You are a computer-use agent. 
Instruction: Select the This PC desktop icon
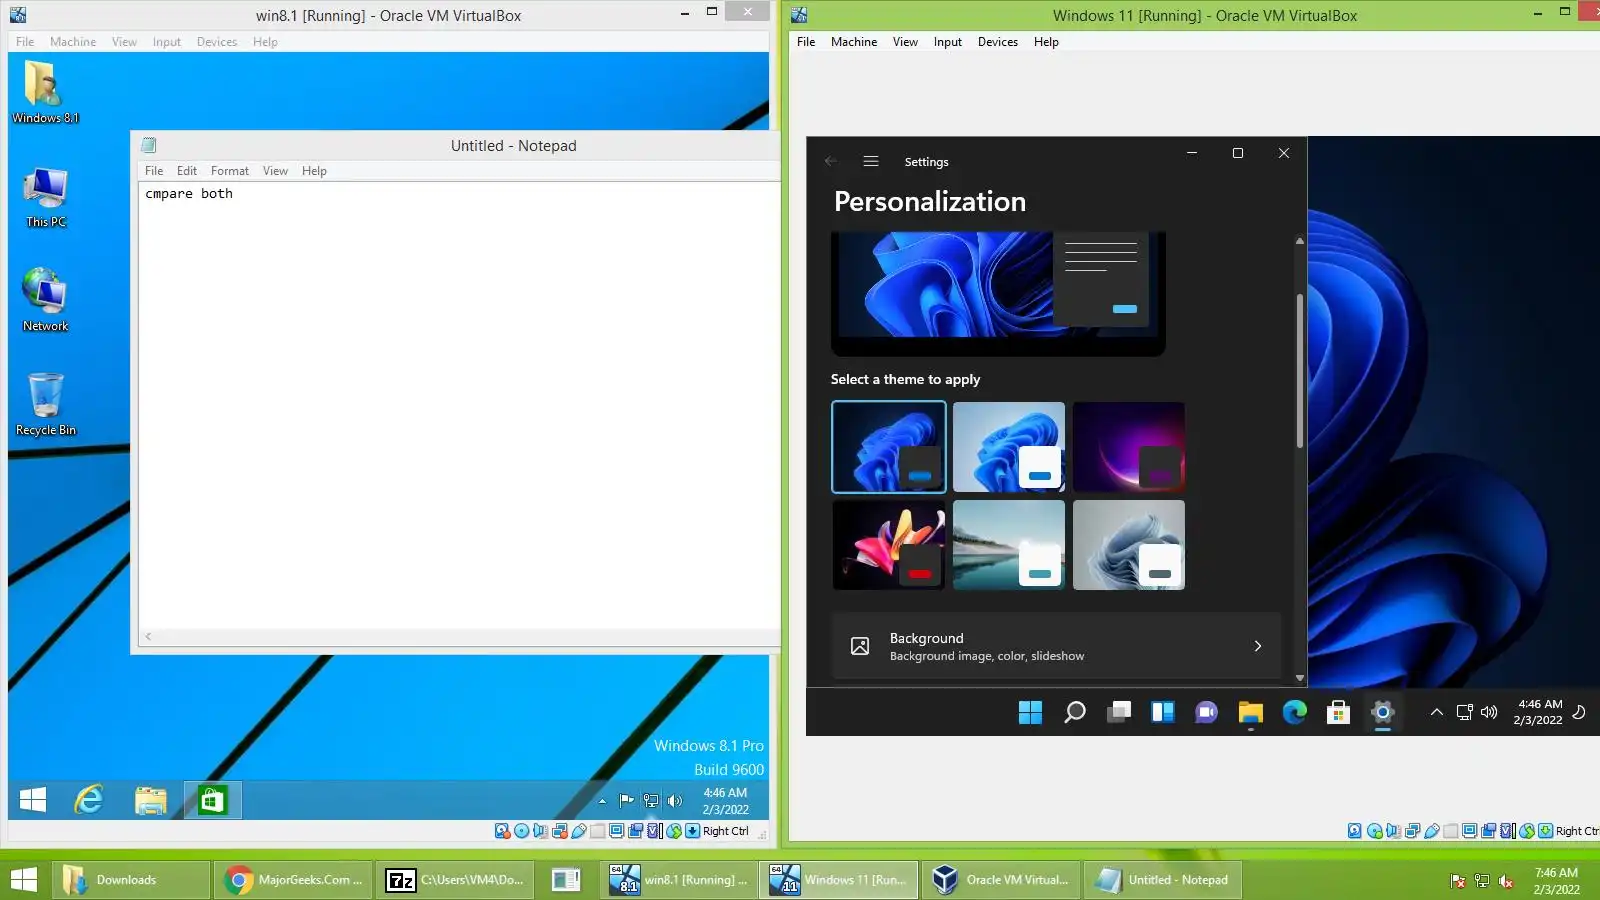45,198
